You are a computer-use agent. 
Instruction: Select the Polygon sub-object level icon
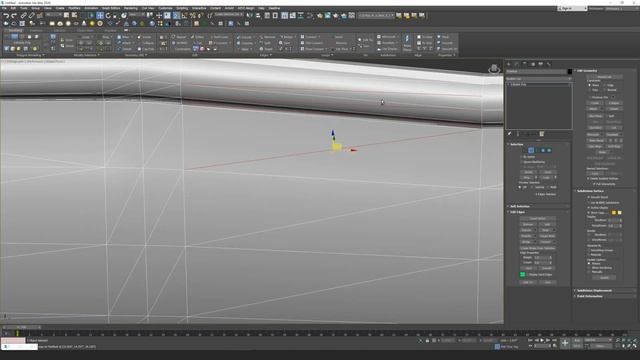[x=543, y=150]
